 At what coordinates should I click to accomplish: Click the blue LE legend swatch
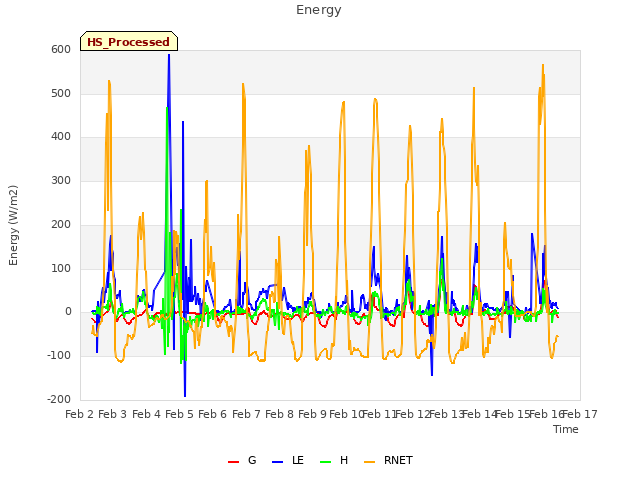277,462
